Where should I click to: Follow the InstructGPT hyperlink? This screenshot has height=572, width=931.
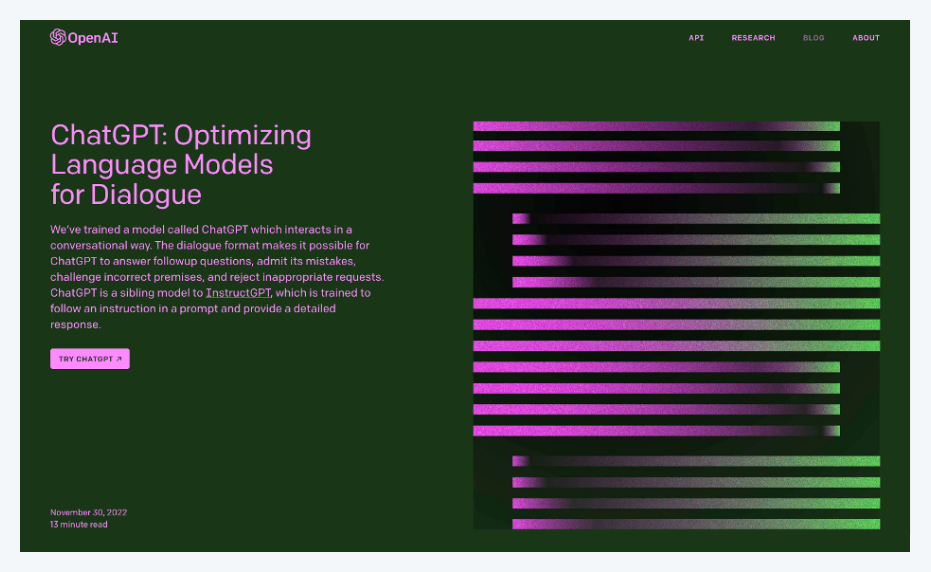(238, 293)
